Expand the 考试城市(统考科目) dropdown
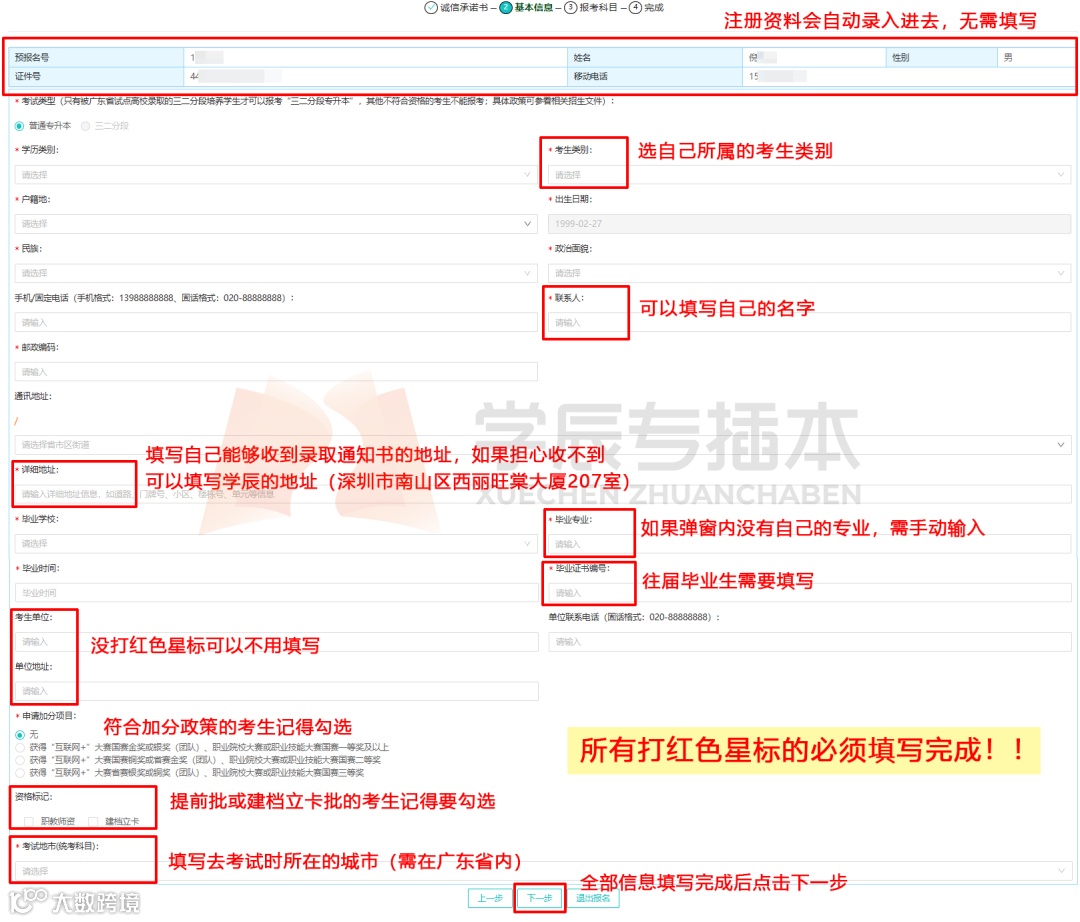This screenshot has height=922, width=1080. [543, 872]
